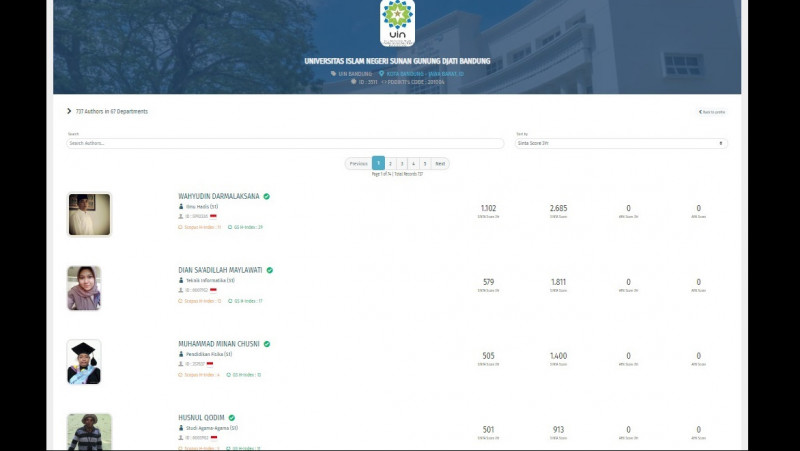Click Wahyudin Darmalaksana's profile photo

(89, 214)
